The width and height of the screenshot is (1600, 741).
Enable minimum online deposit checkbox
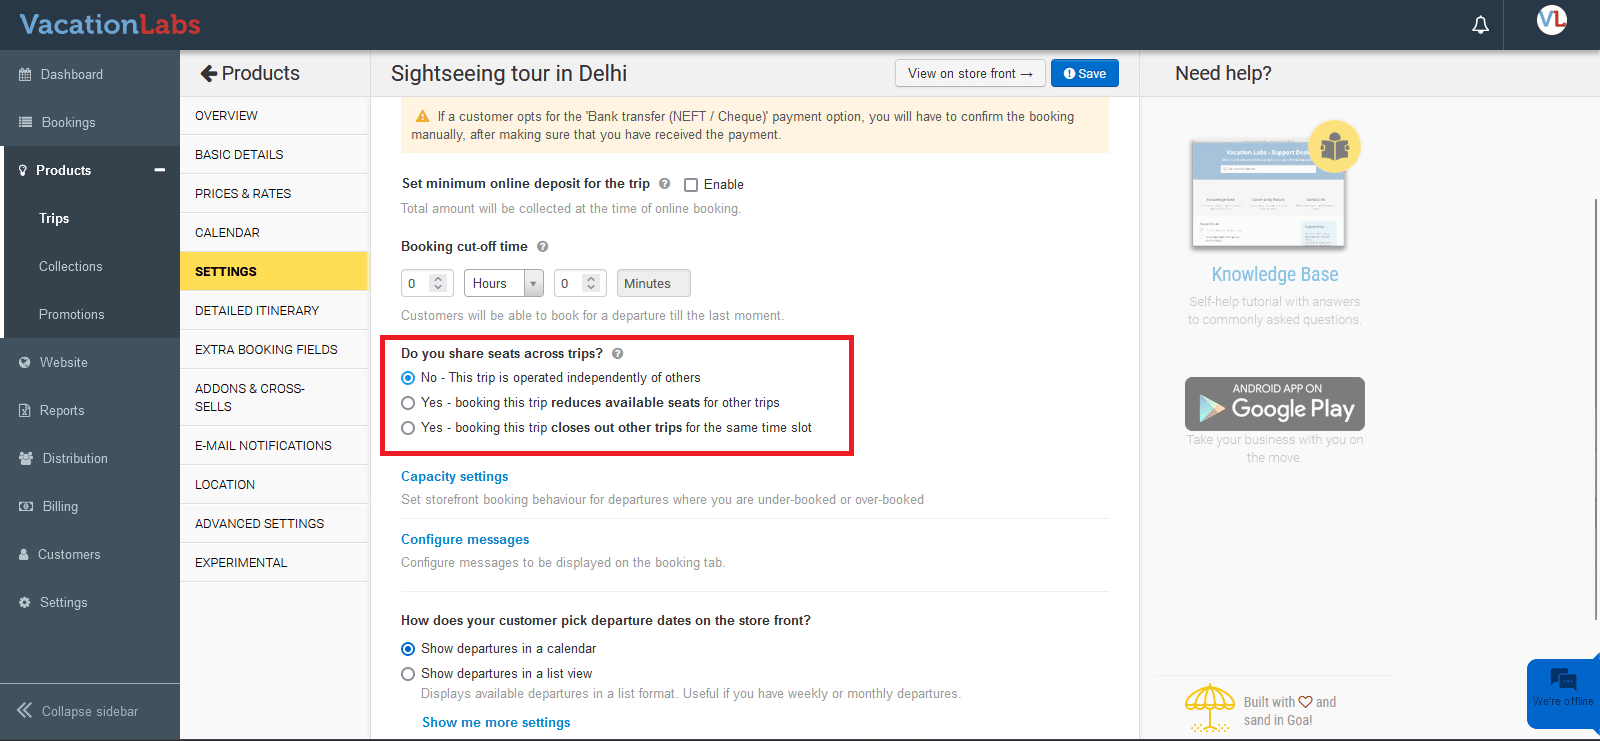[691, 185]
